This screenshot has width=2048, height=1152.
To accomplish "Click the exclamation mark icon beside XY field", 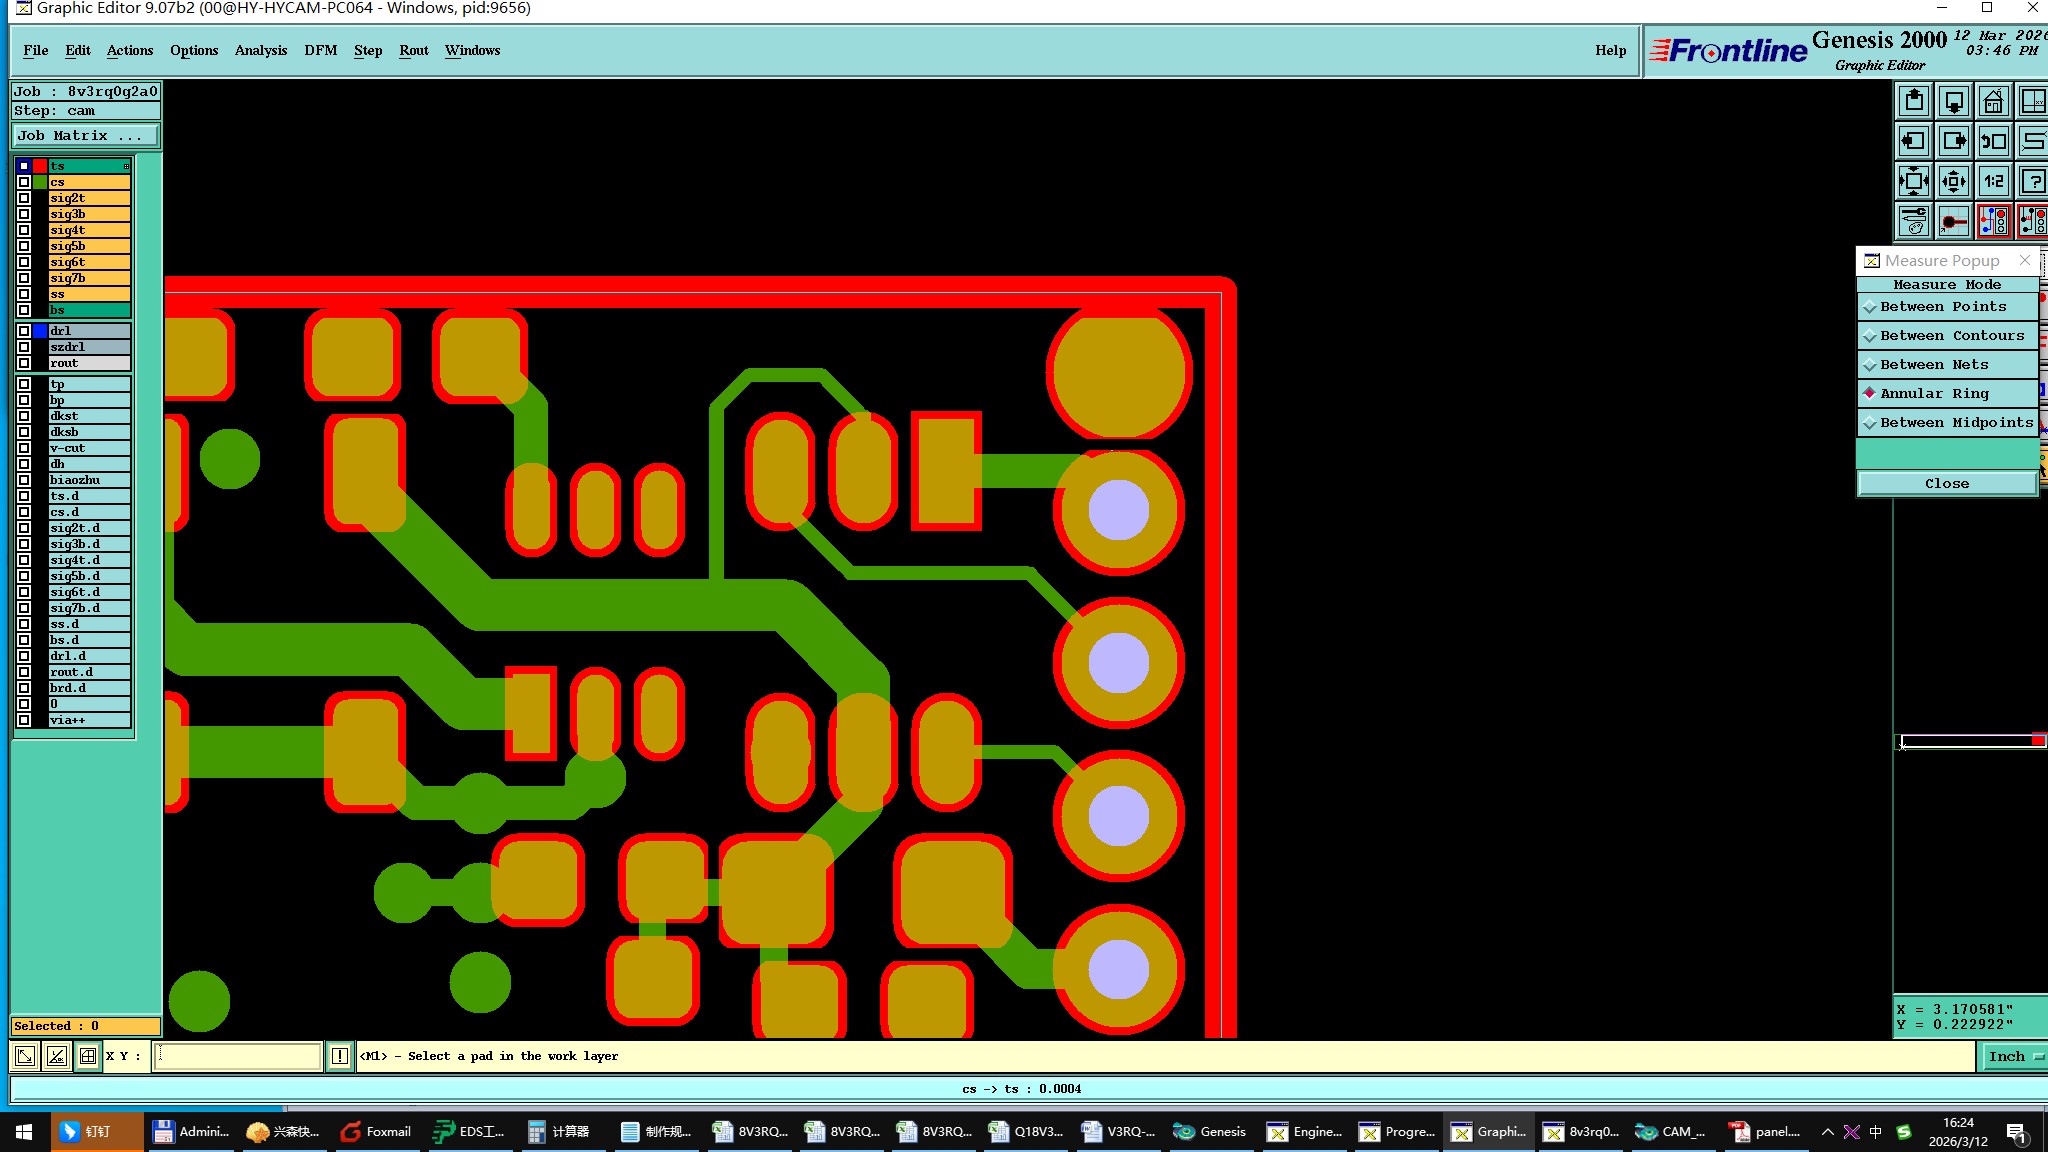I will click(340, 1056).
